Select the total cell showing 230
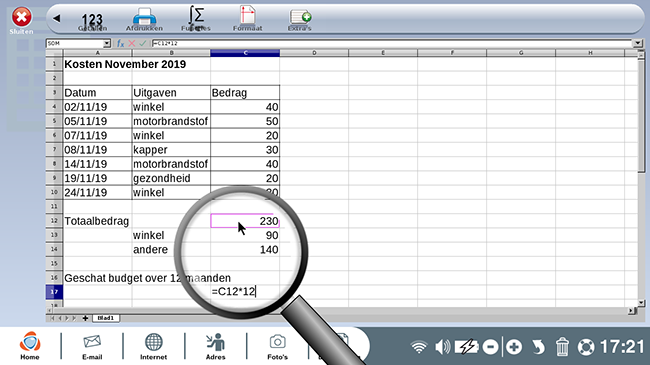The width and height of the screenshot is (650, 365). tap(245, 221)
